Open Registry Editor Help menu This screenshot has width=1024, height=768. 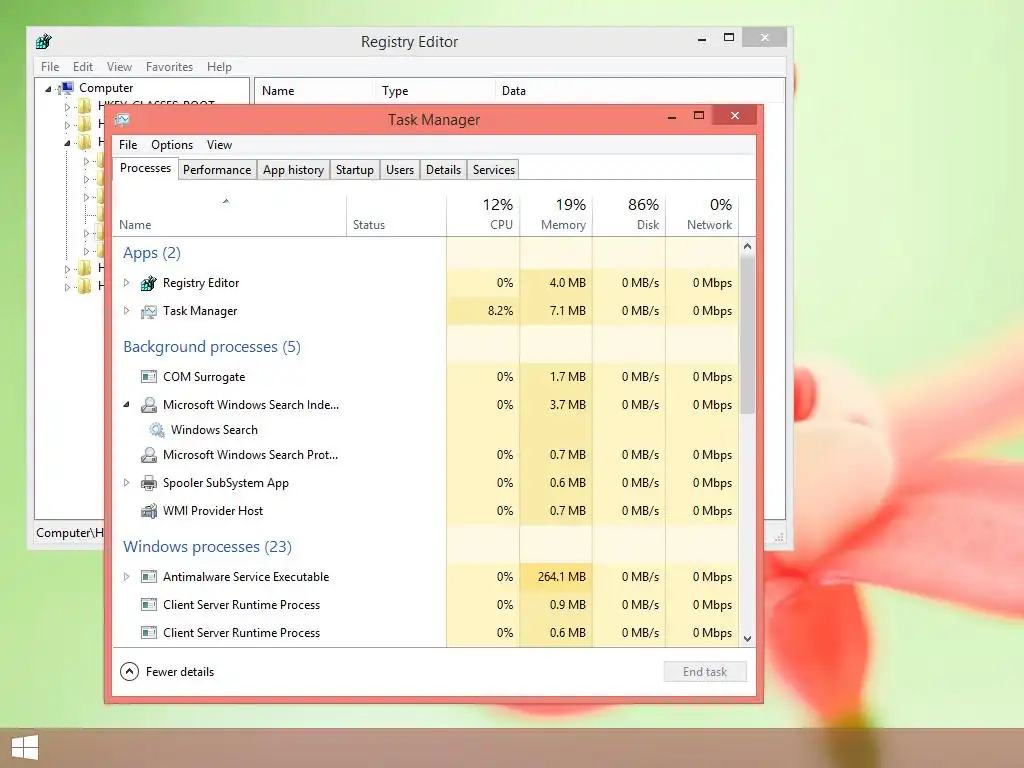(219, 67)
